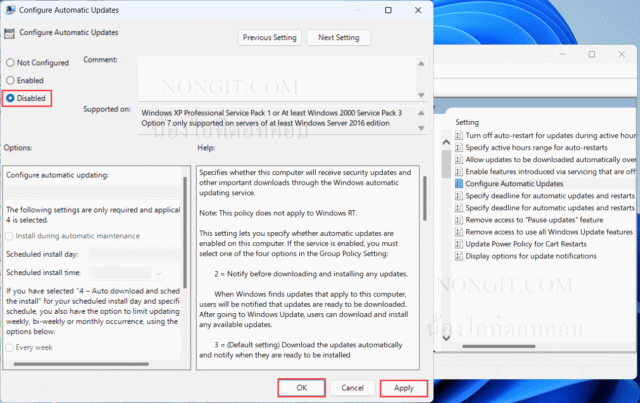Viewport: 640px width, 403px height.
Task: Select Enable features introduced via servicing setting
Action: (551, 171)
